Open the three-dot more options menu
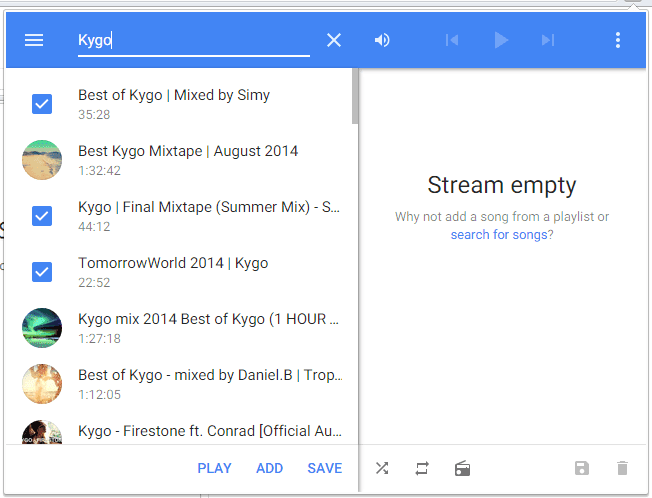The image size is (652, 498). (618, 40)
